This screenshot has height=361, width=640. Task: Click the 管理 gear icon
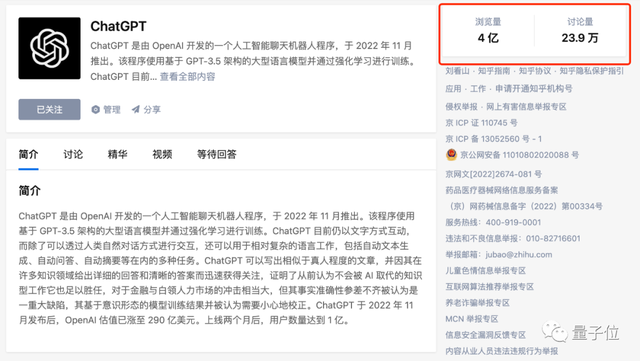(x=96, y=109)
